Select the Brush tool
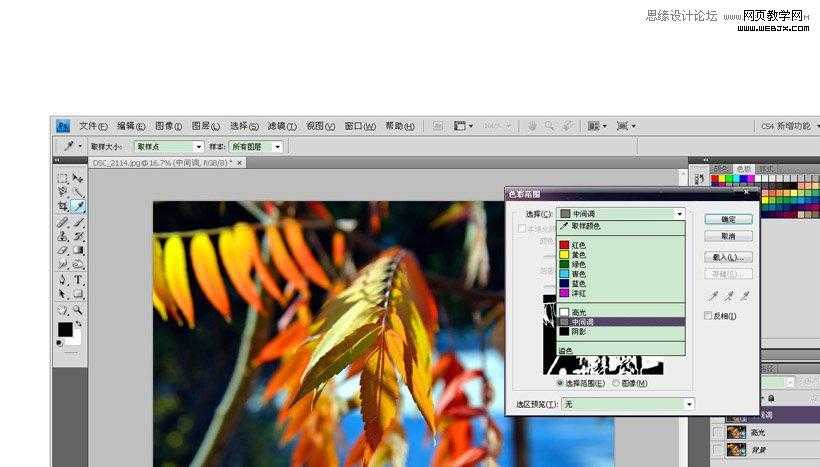 click(78, 222)
